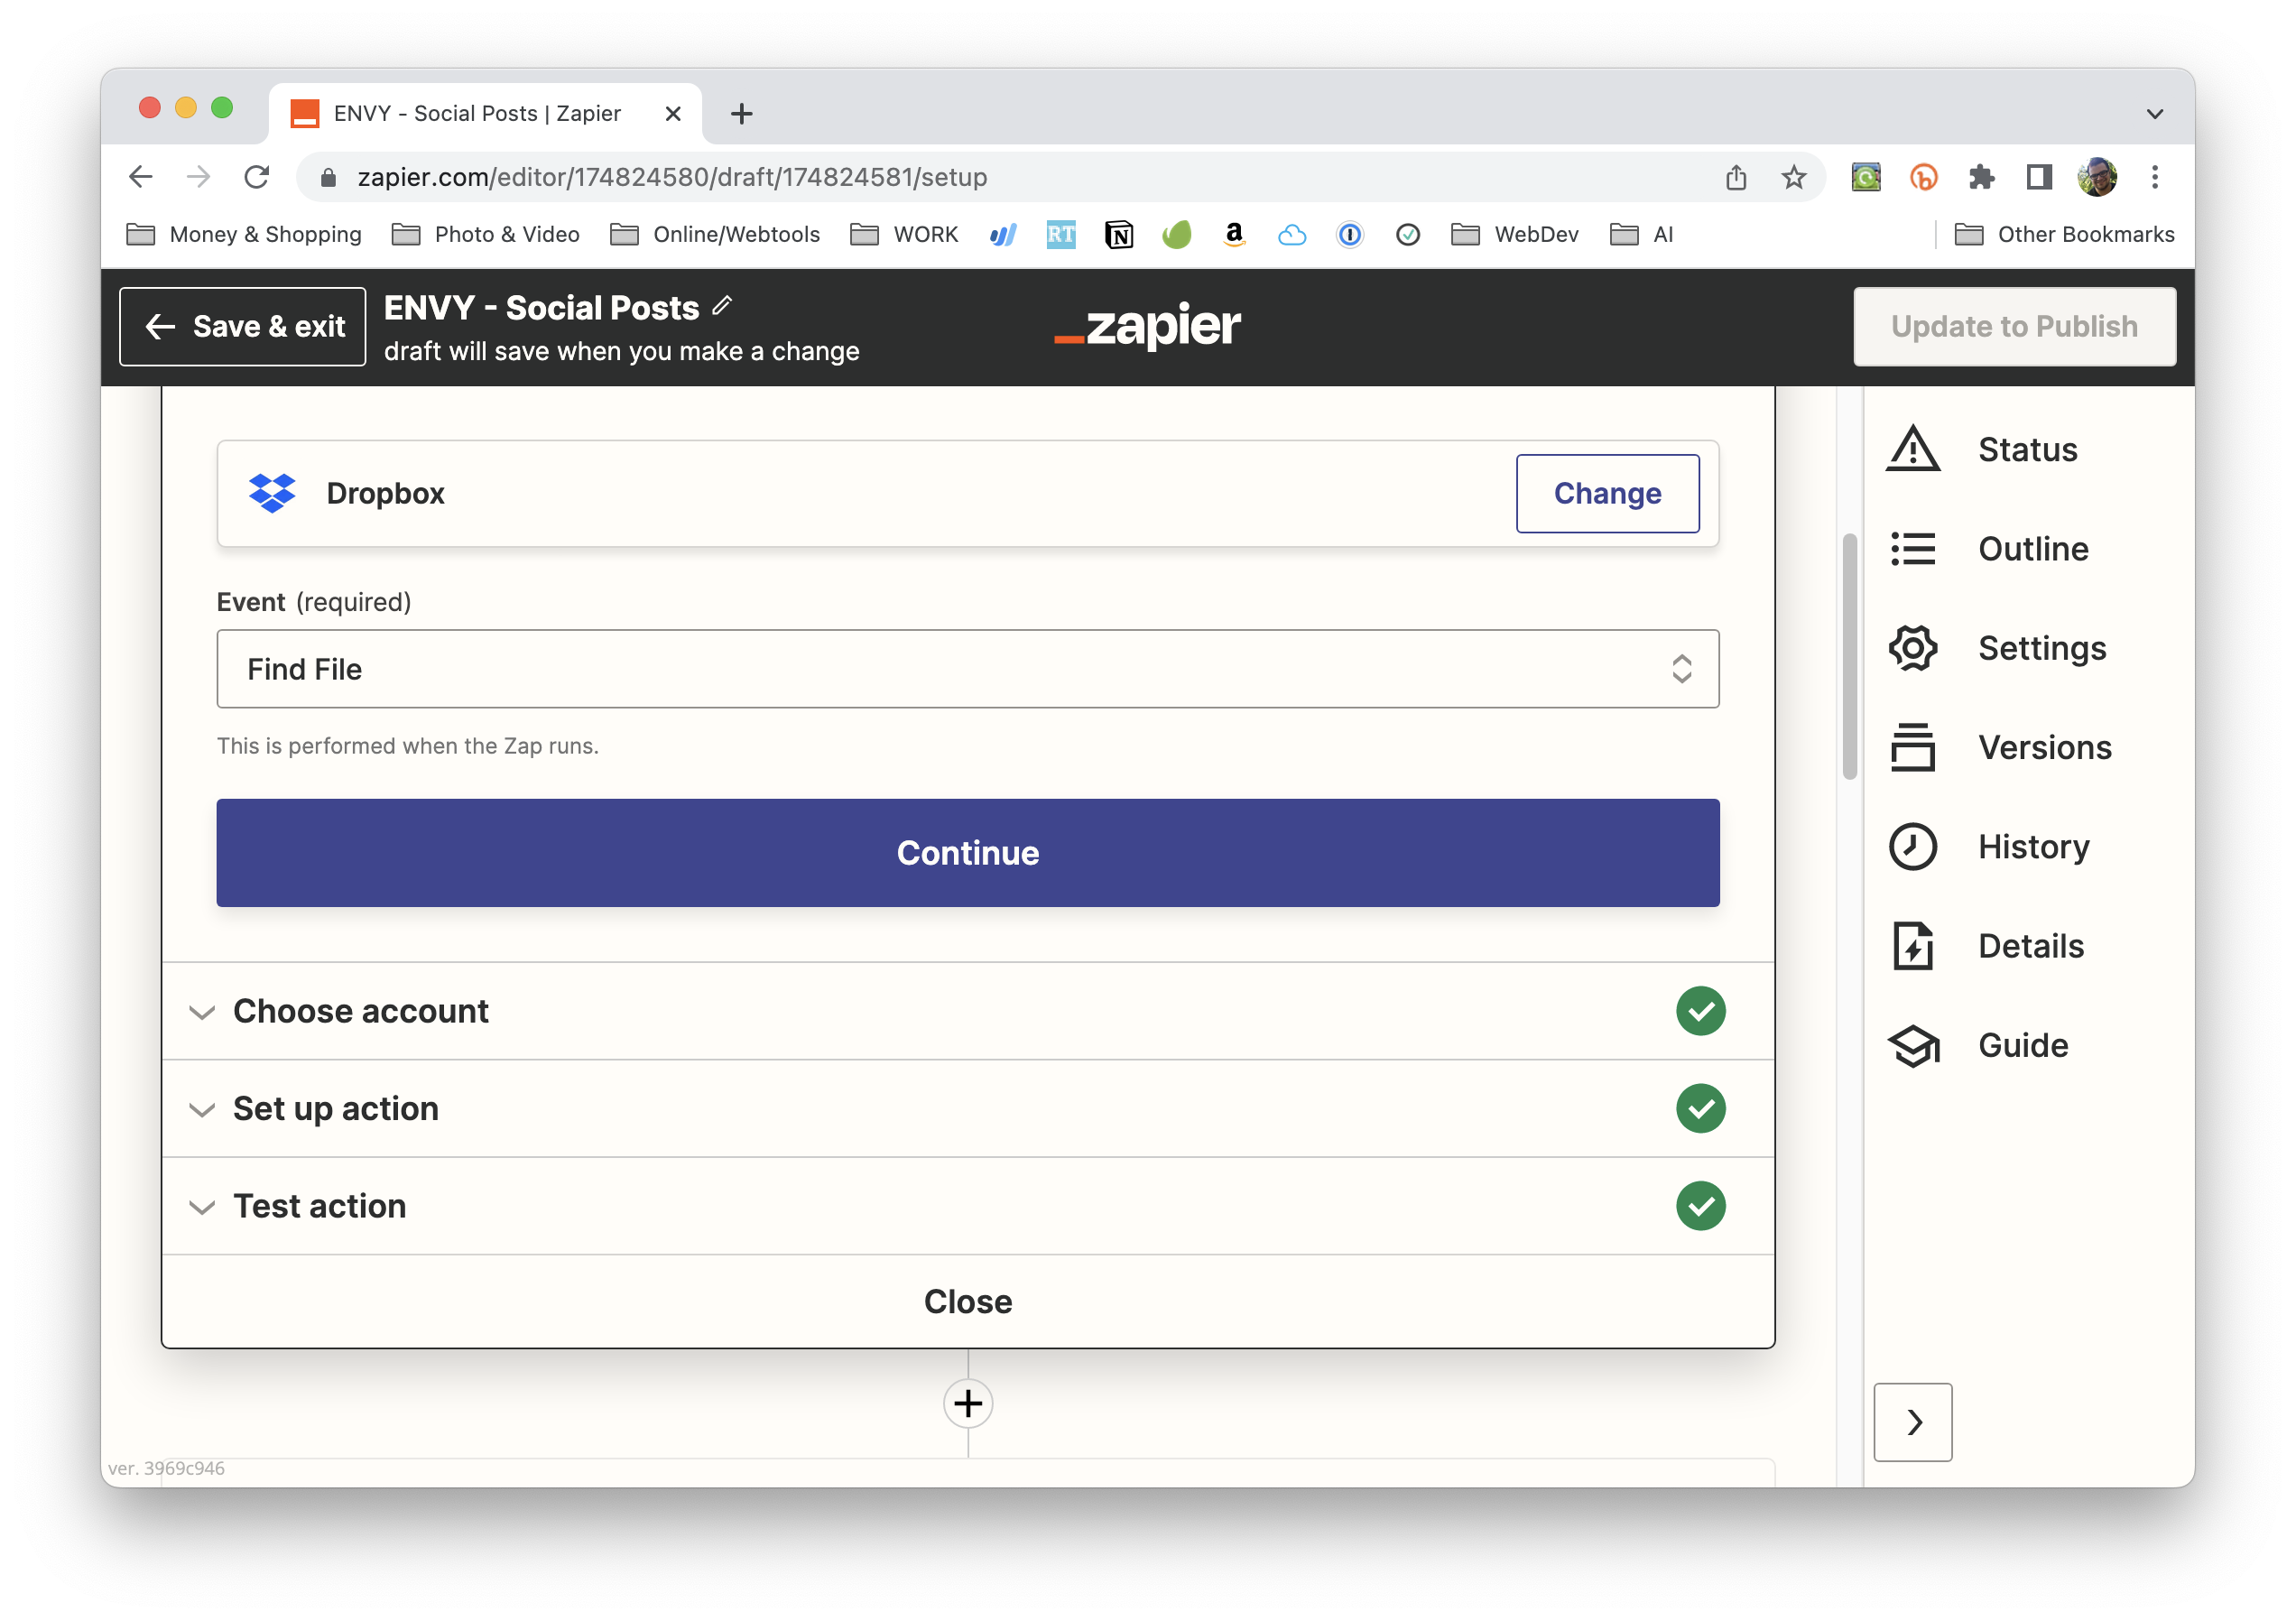Click the orange b extension icon

(1924, 177)
